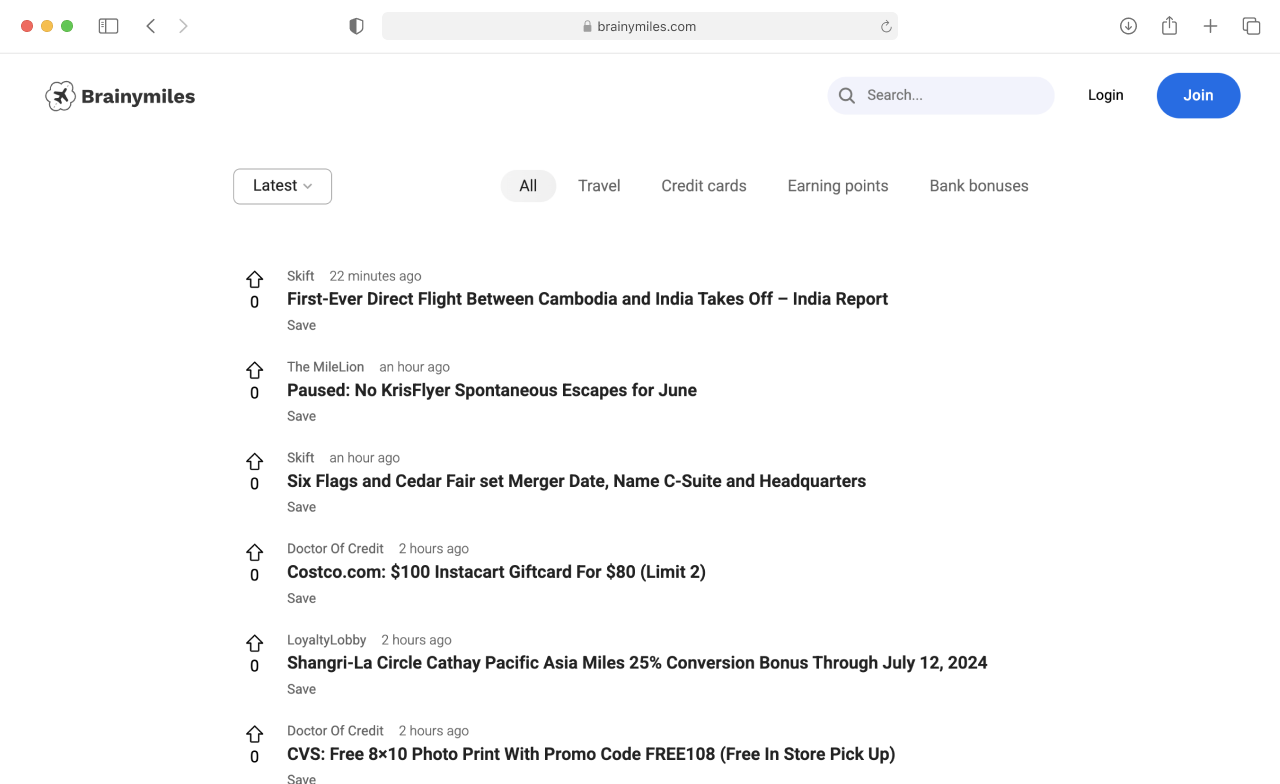Save the KrisFlyer Spontaneous Escapes post

pyautogui.click(x=301, y=416)
